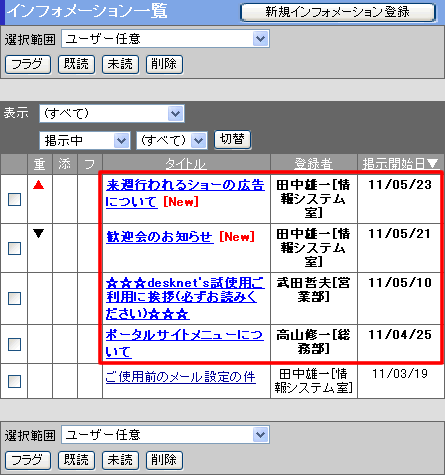This screenshot has width=445, height=475.
Task: Sort by 登録者 column header
Action: 313,164
